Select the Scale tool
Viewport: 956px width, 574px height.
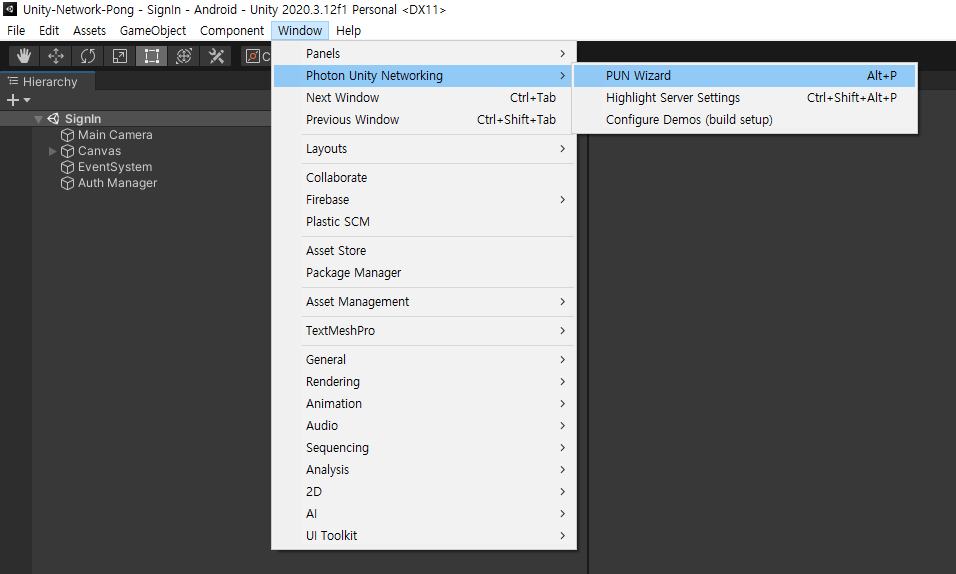[x=120, y=56]
